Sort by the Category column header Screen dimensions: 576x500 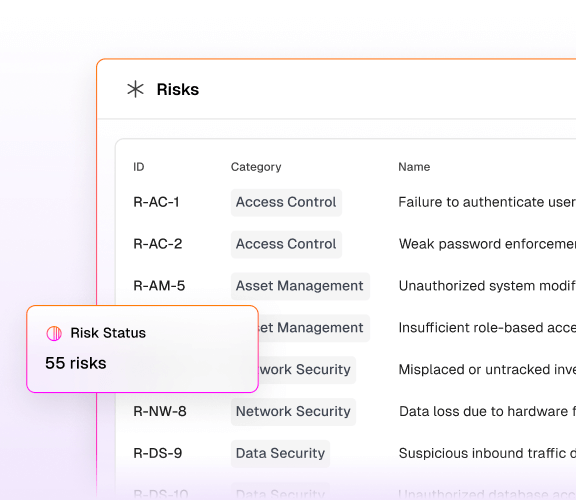pyautogui.click(x=256, y=167)
